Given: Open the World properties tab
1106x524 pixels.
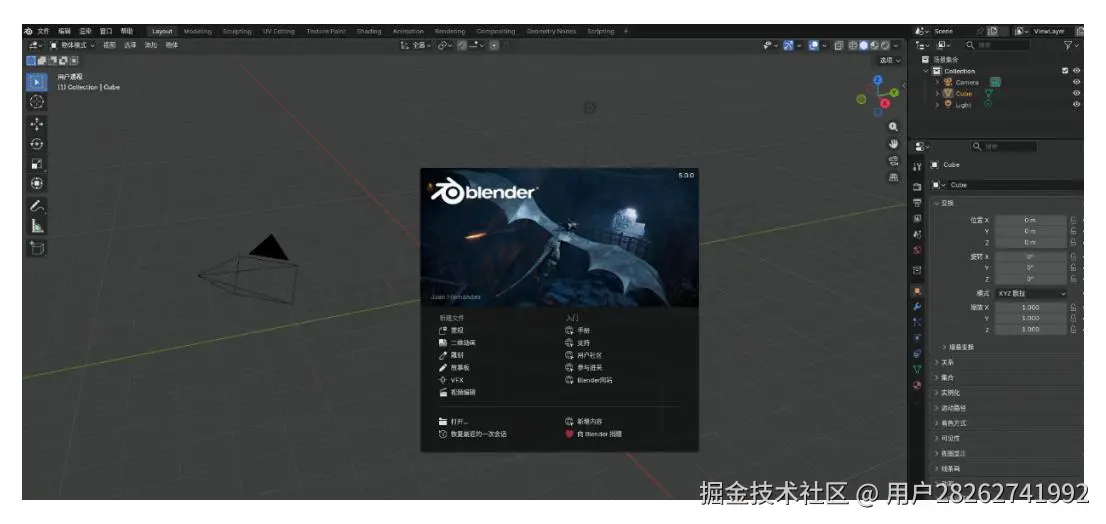Looking at the screenshot, I should pyautogui.click(x=917, y=250).
